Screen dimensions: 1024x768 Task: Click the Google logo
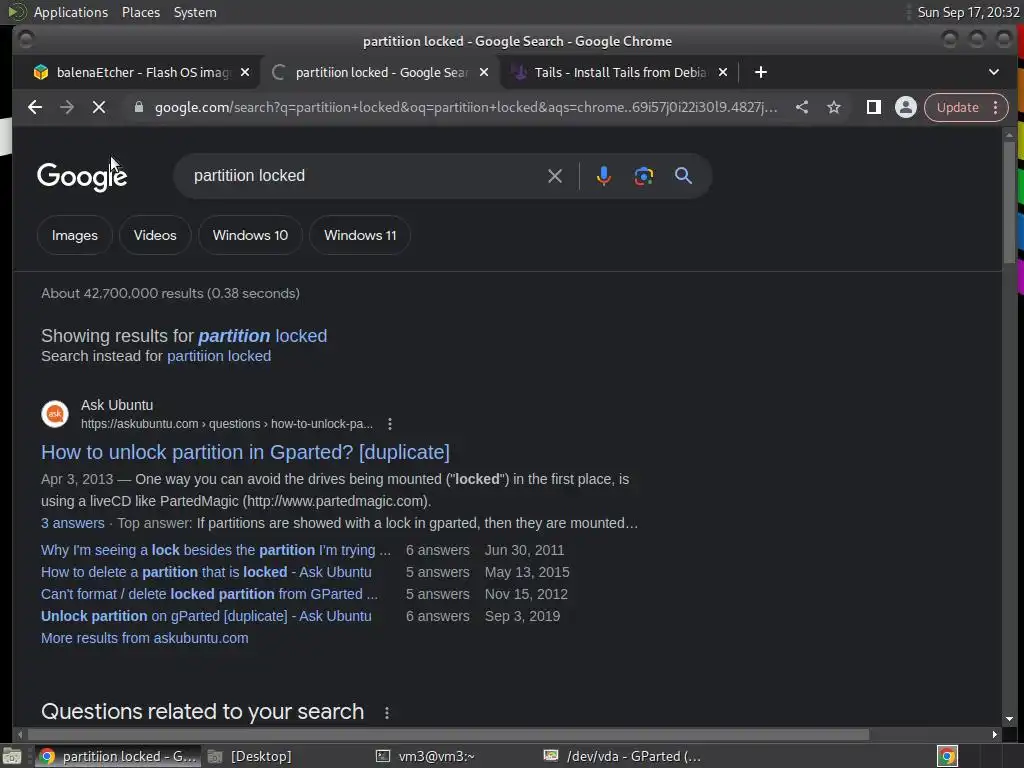click(x=82, y=176)
